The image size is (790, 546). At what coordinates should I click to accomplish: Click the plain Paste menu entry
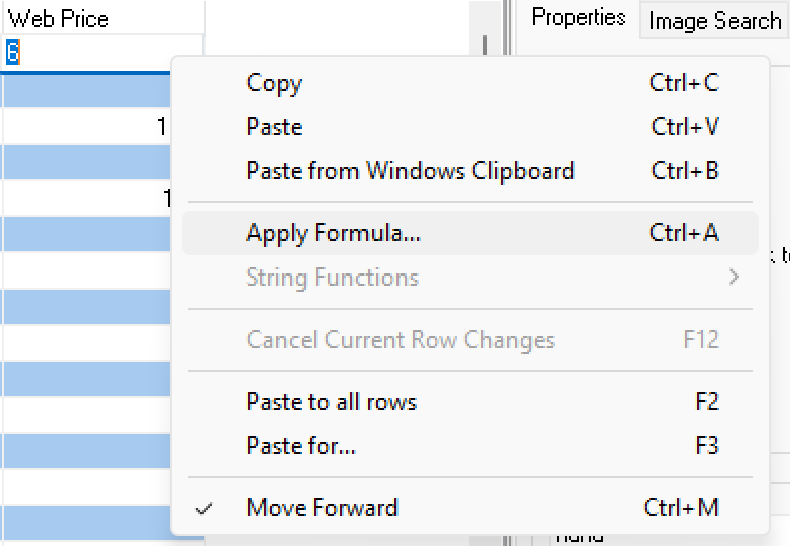click(x=274, y=127)
